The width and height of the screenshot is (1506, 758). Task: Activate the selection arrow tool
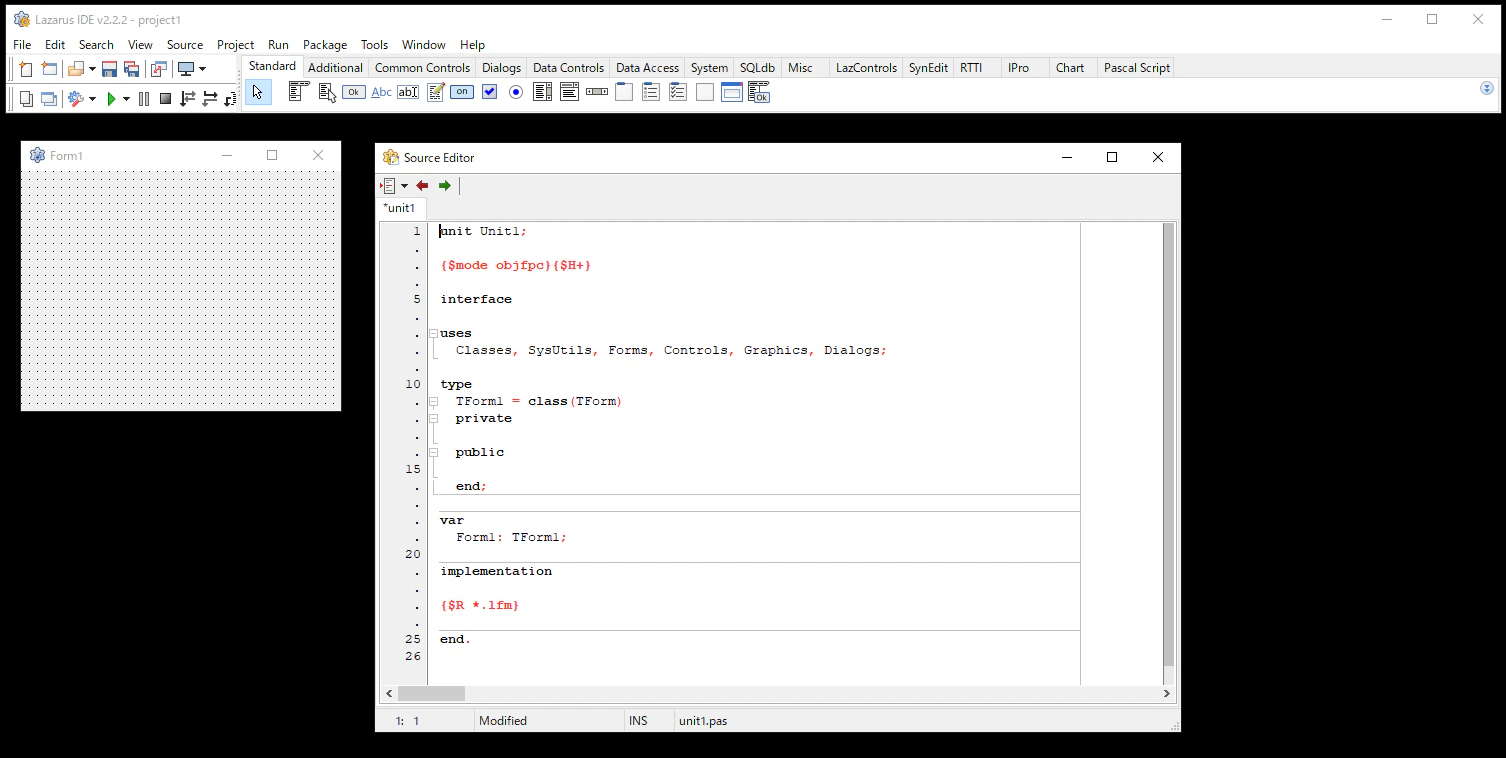coord(258,92)
